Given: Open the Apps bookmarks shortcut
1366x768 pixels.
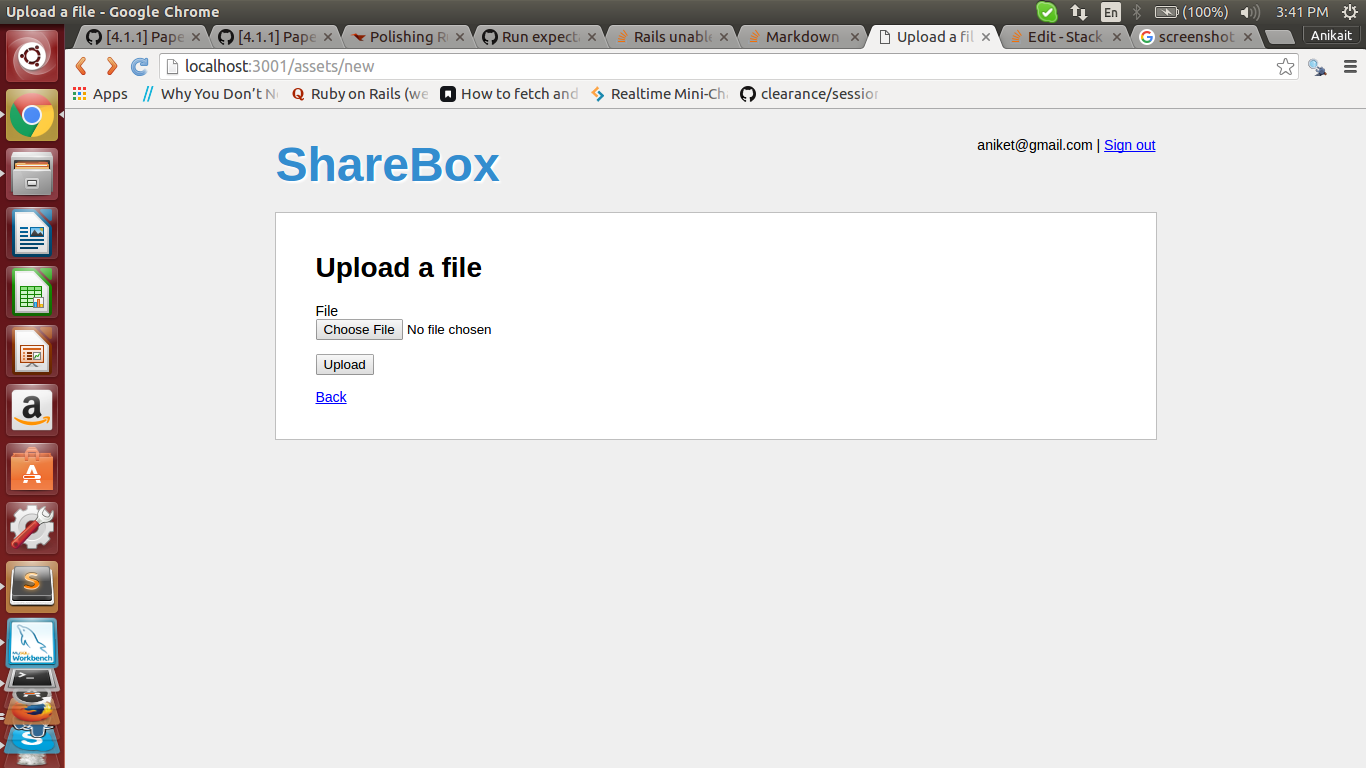Looking at the screenshot, I should [100, 94].
